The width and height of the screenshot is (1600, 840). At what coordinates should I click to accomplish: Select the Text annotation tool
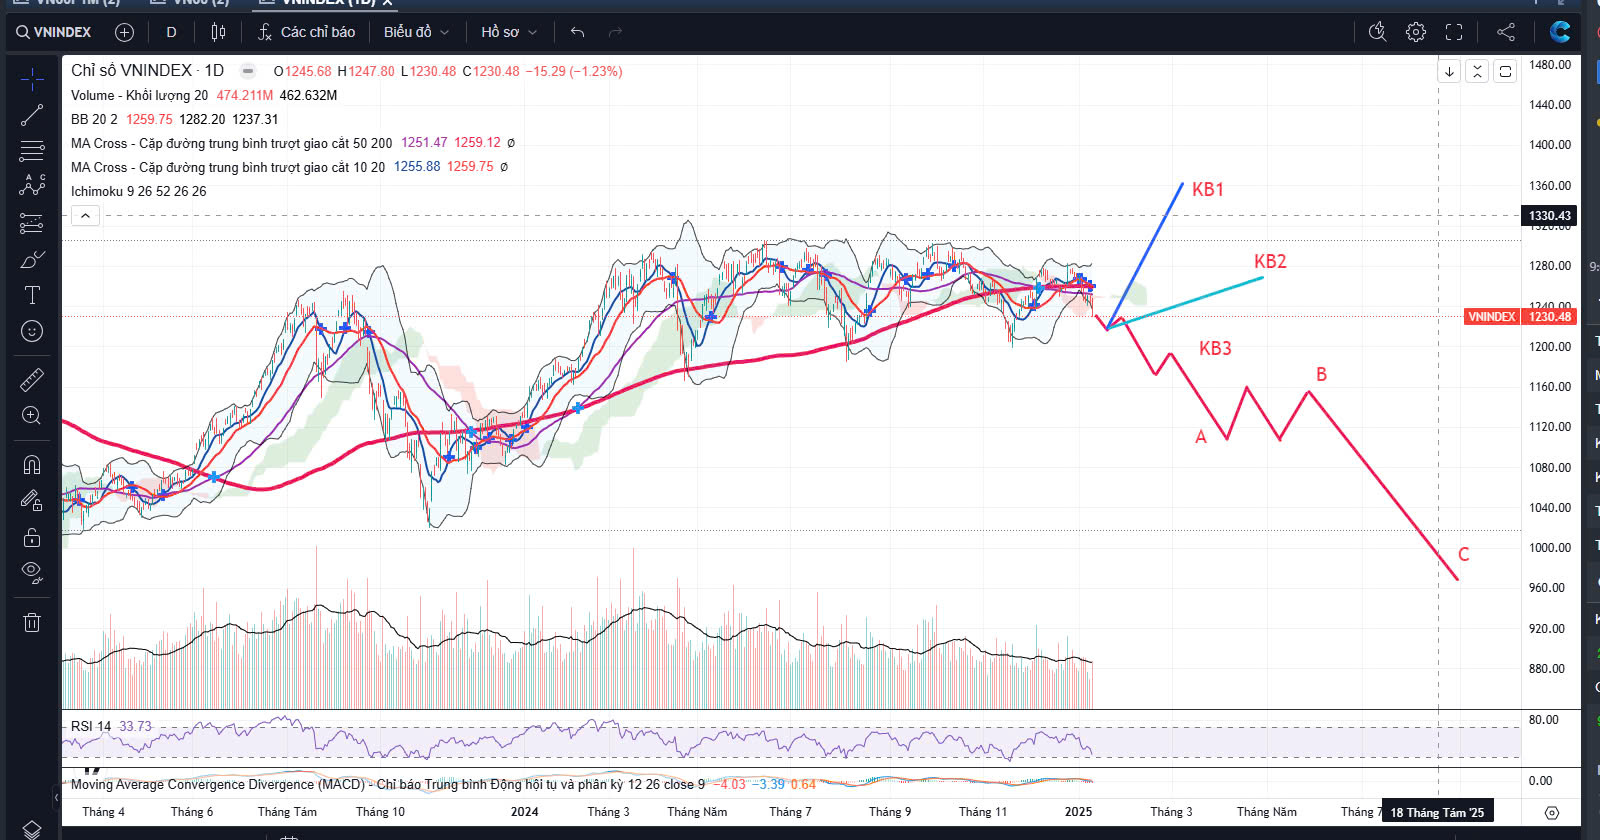(x=32, y=295)
